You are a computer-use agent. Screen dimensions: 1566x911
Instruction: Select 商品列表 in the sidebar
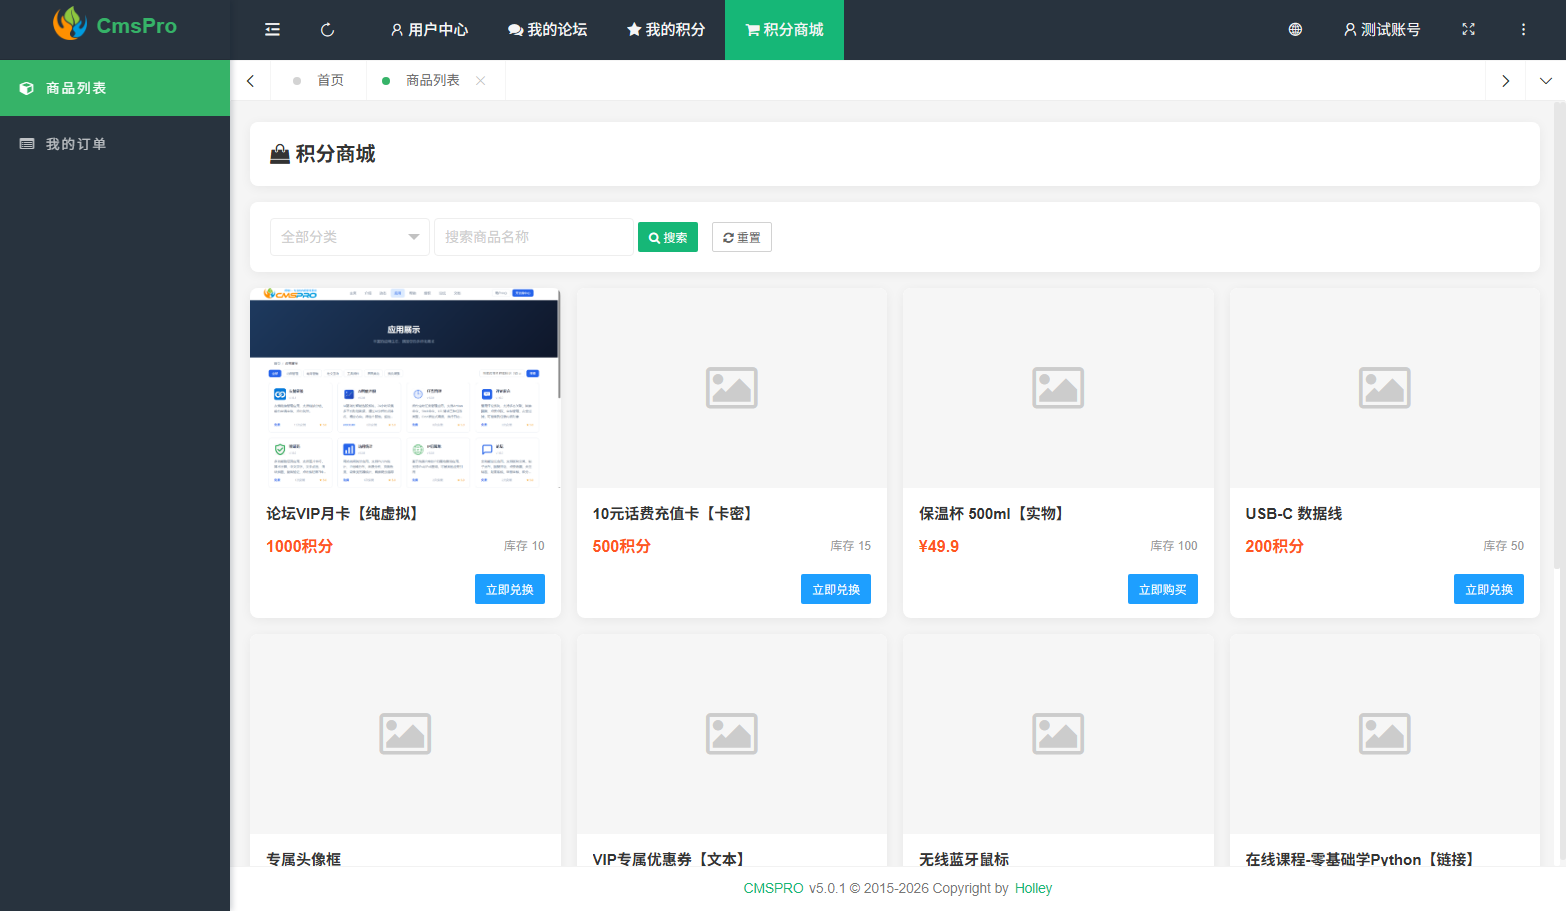pos(115,88)
